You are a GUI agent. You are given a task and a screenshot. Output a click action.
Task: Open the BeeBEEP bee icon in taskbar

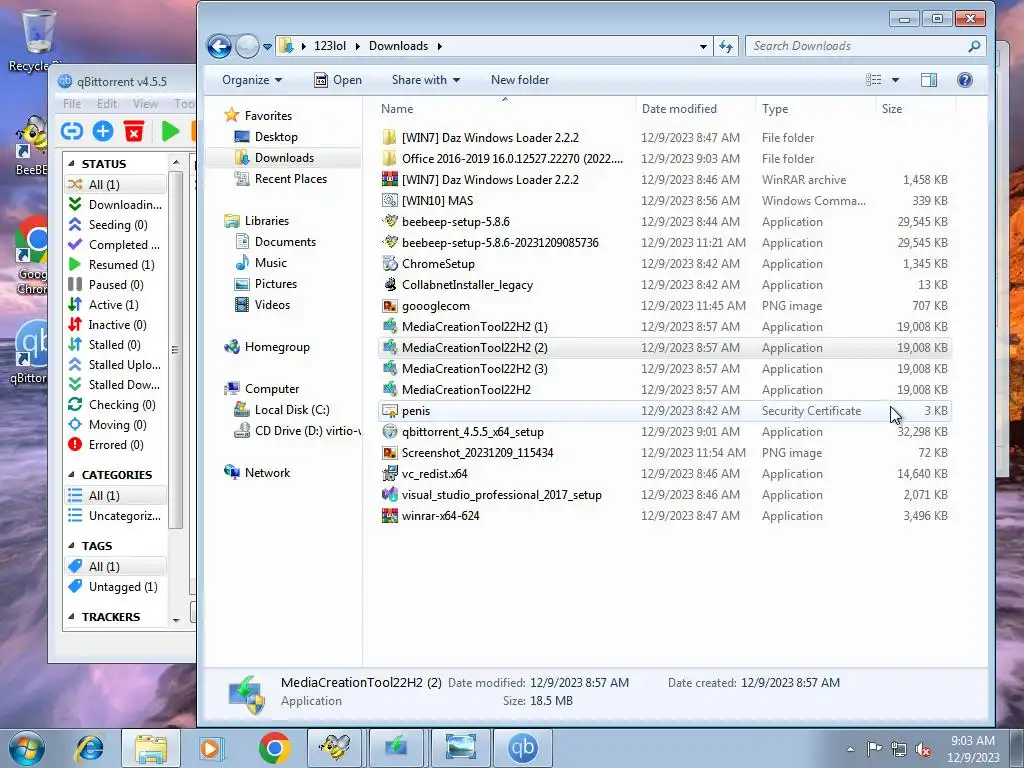(334, 748)
